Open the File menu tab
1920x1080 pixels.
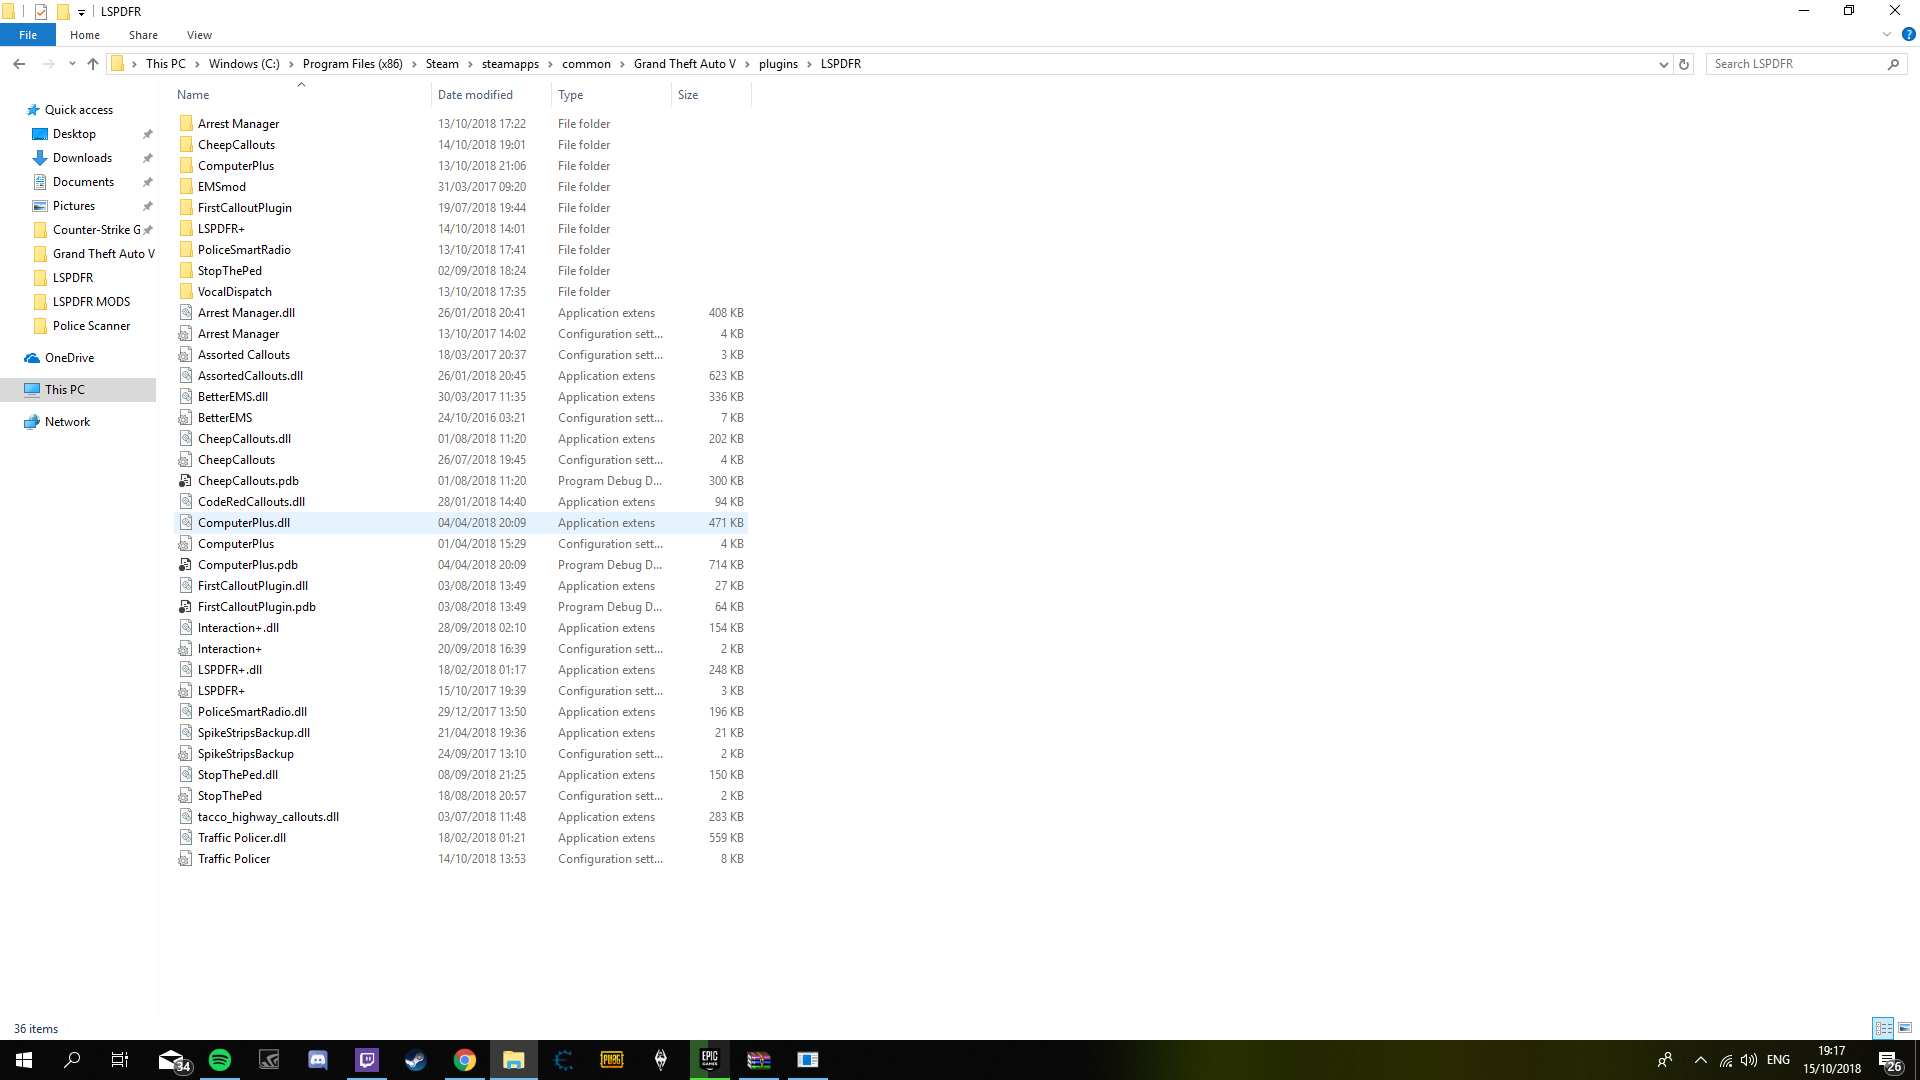click(x=28, y=35)
